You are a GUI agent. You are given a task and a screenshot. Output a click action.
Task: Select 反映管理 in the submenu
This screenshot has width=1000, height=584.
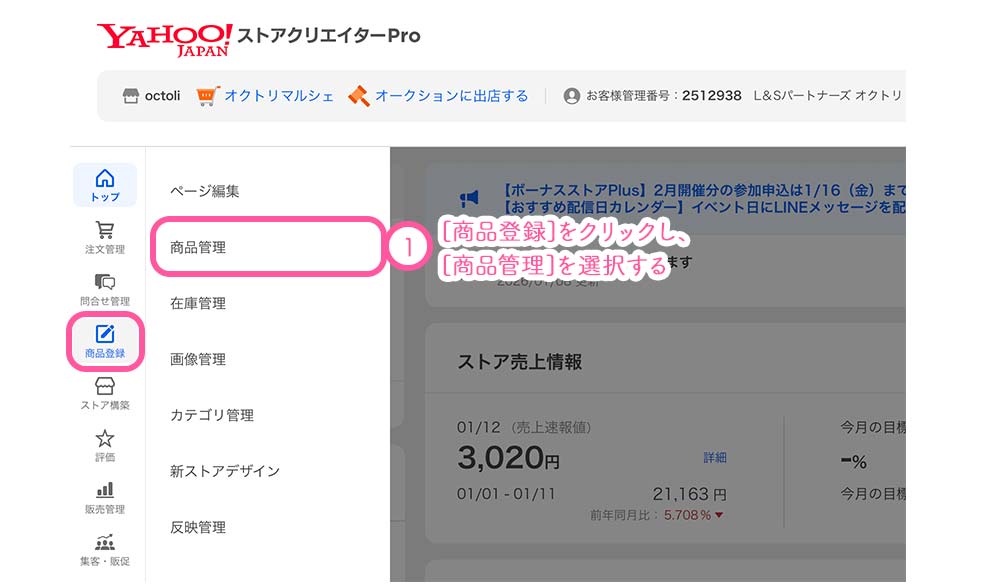click(198, 527)
